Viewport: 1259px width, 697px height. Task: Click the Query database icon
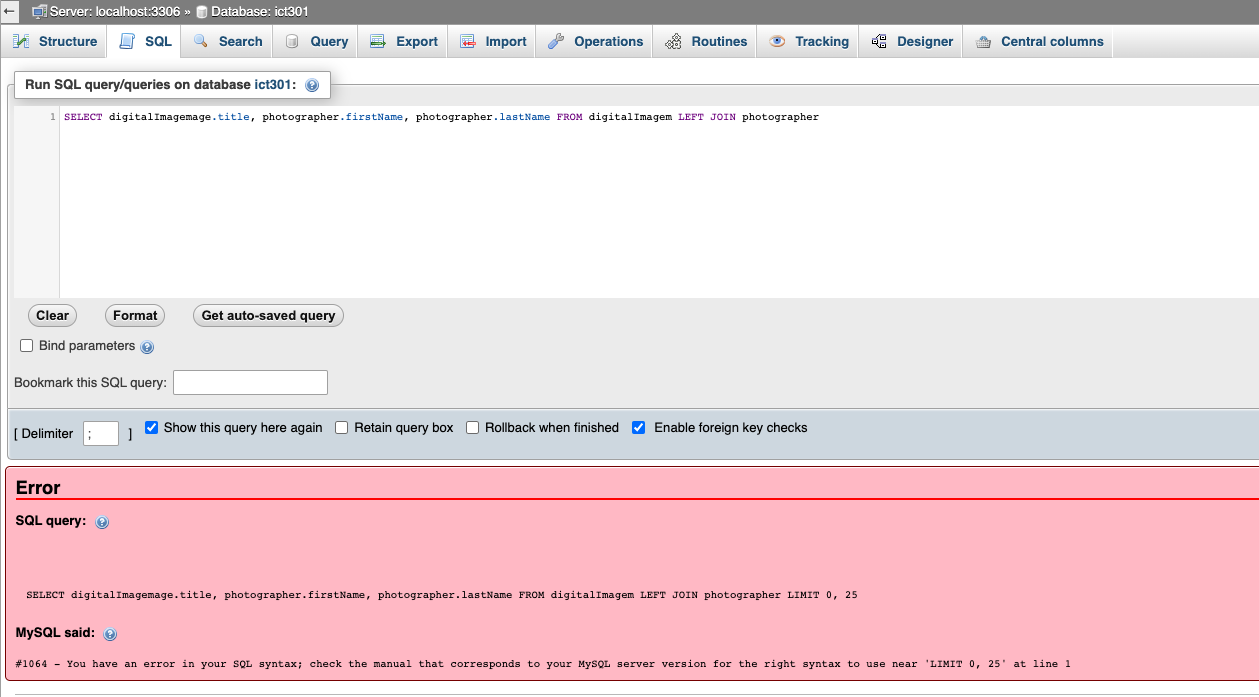pos(292,41)
